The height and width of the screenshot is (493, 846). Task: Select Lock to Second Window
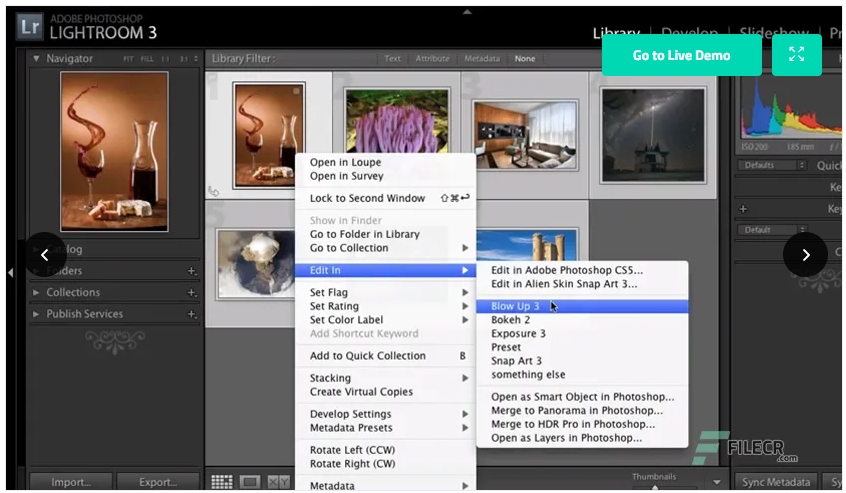(x=385, y=198)
